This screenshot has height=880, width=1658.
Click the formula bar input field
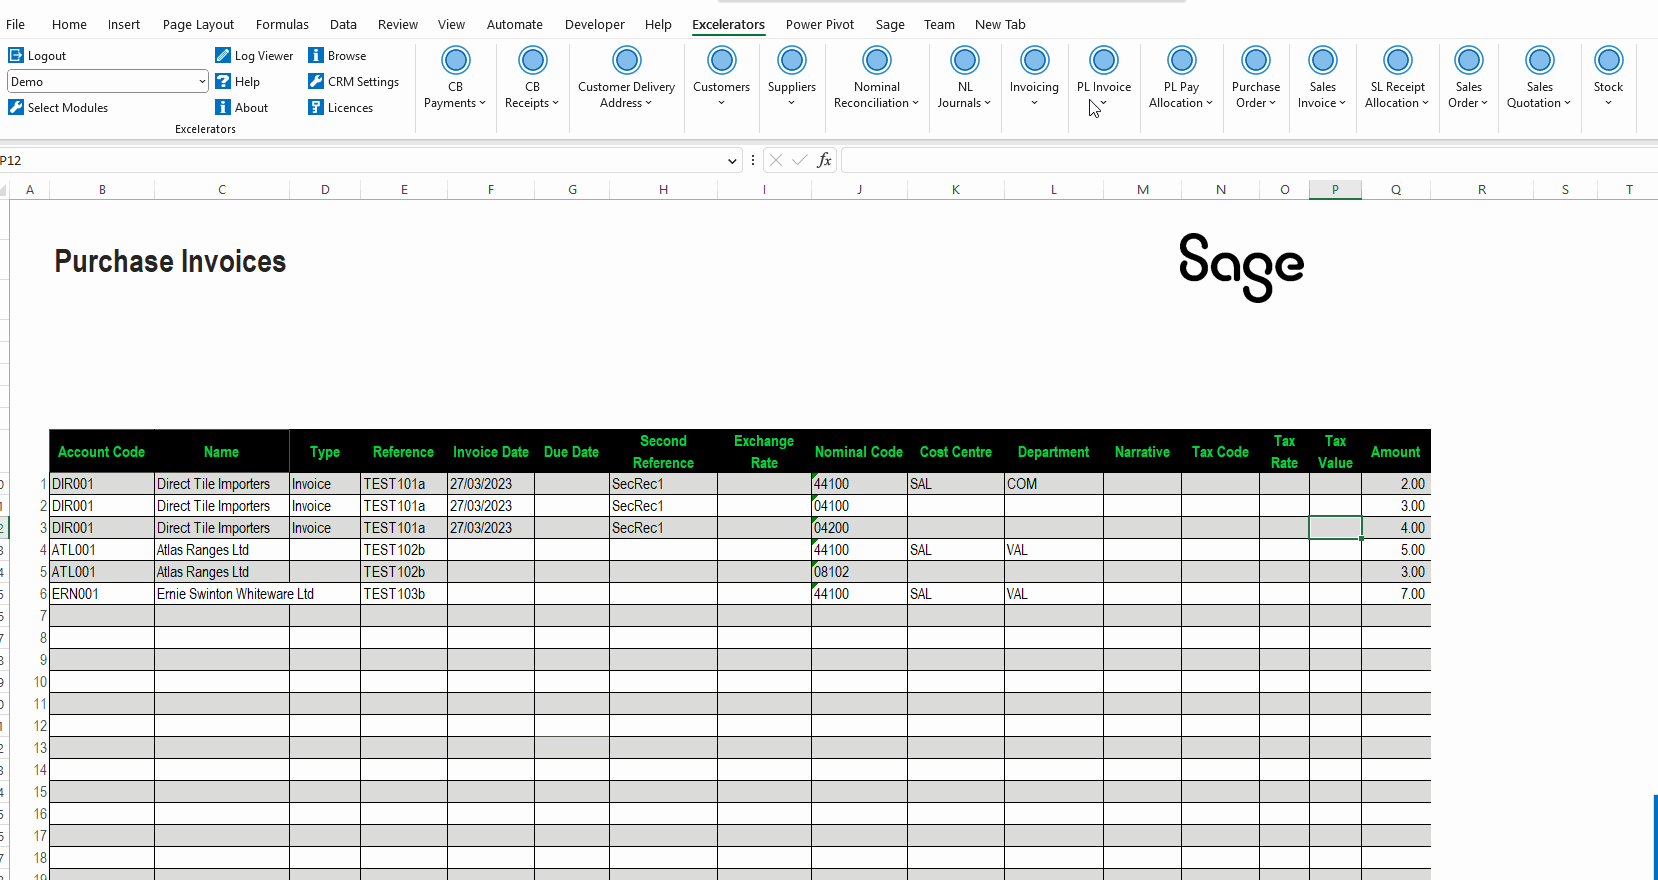(x=1249, y=160)
